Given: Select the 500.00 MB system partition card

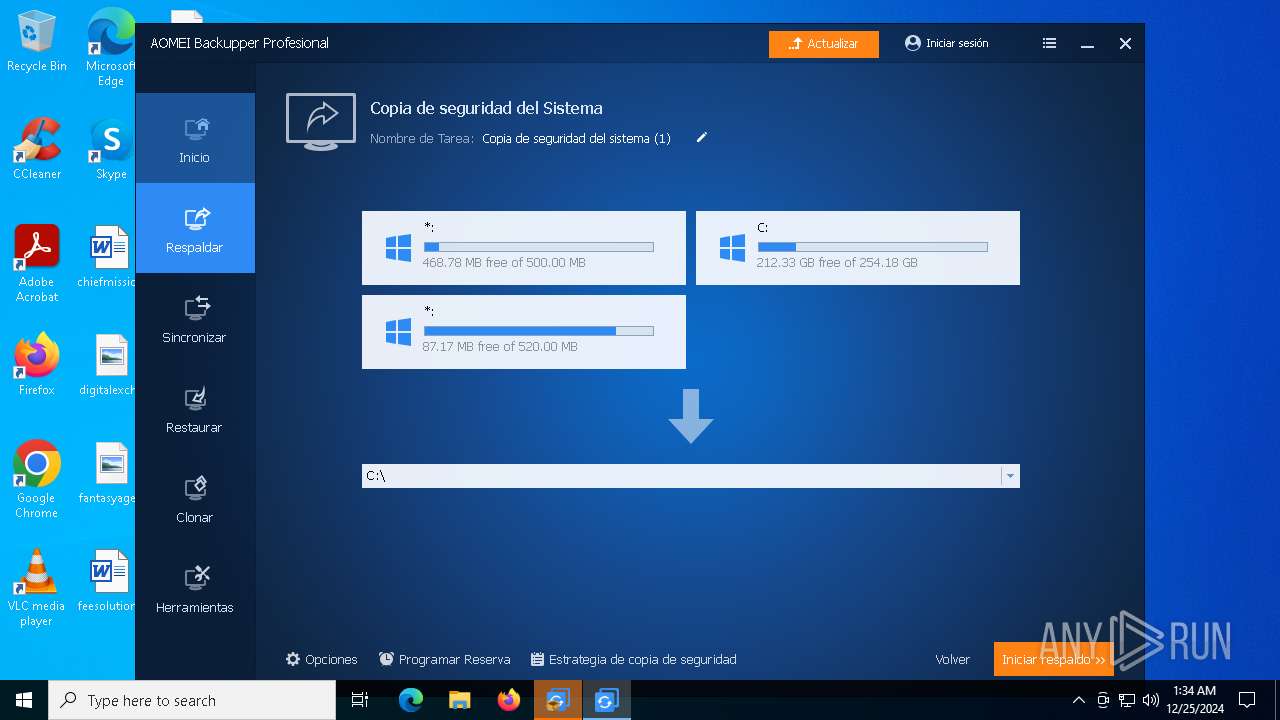Looking at the screenshot, I should pos(524,248).
